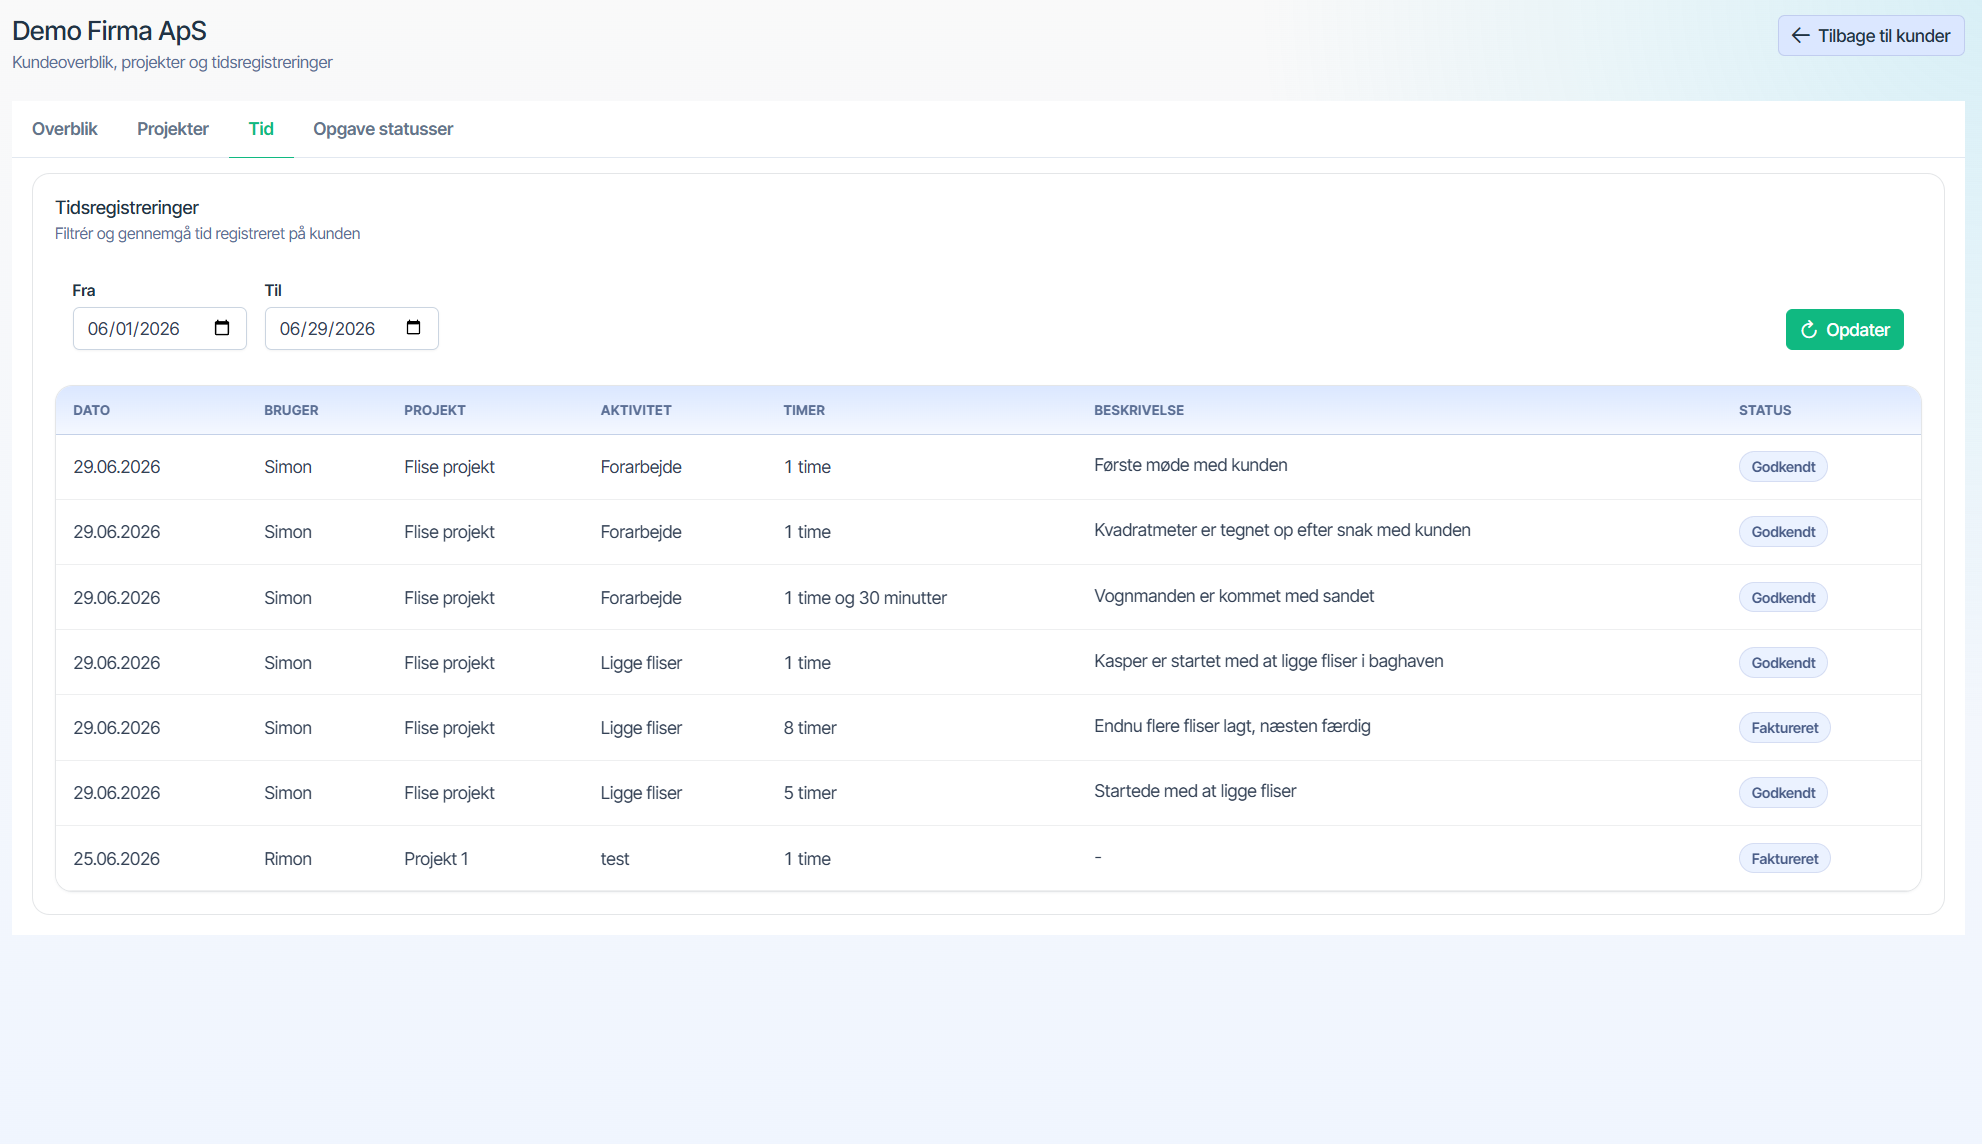Click user name Rimon
Screen dimensions: 1982x1144
[288, 859]
